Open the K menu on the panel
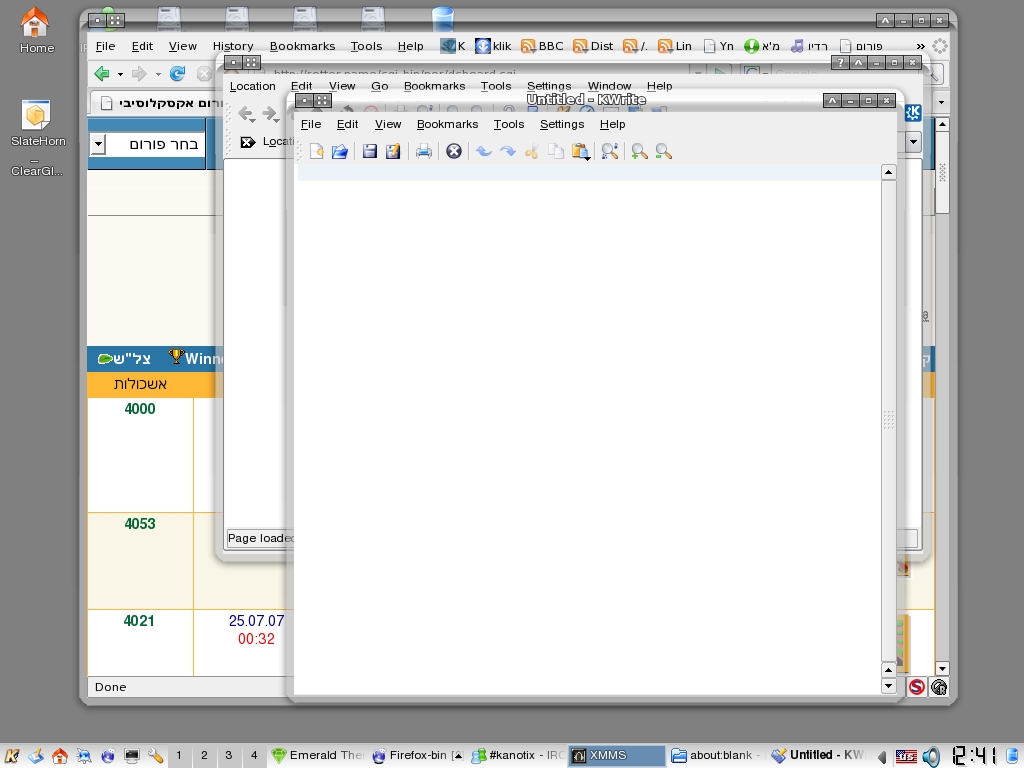This screenshot has height=768, width=1024. (x=12, y=756)
